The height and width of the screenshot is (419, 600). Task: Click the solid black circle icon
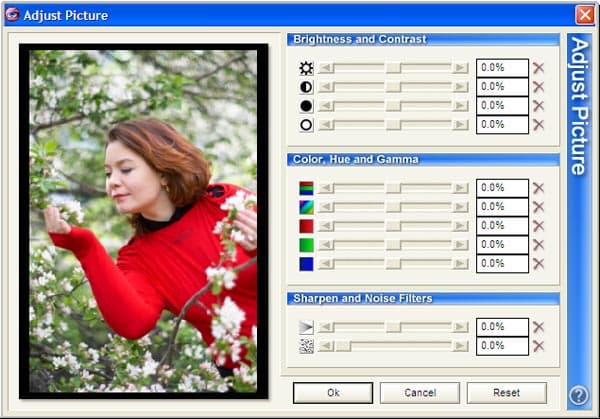click(x=306, y=106)
